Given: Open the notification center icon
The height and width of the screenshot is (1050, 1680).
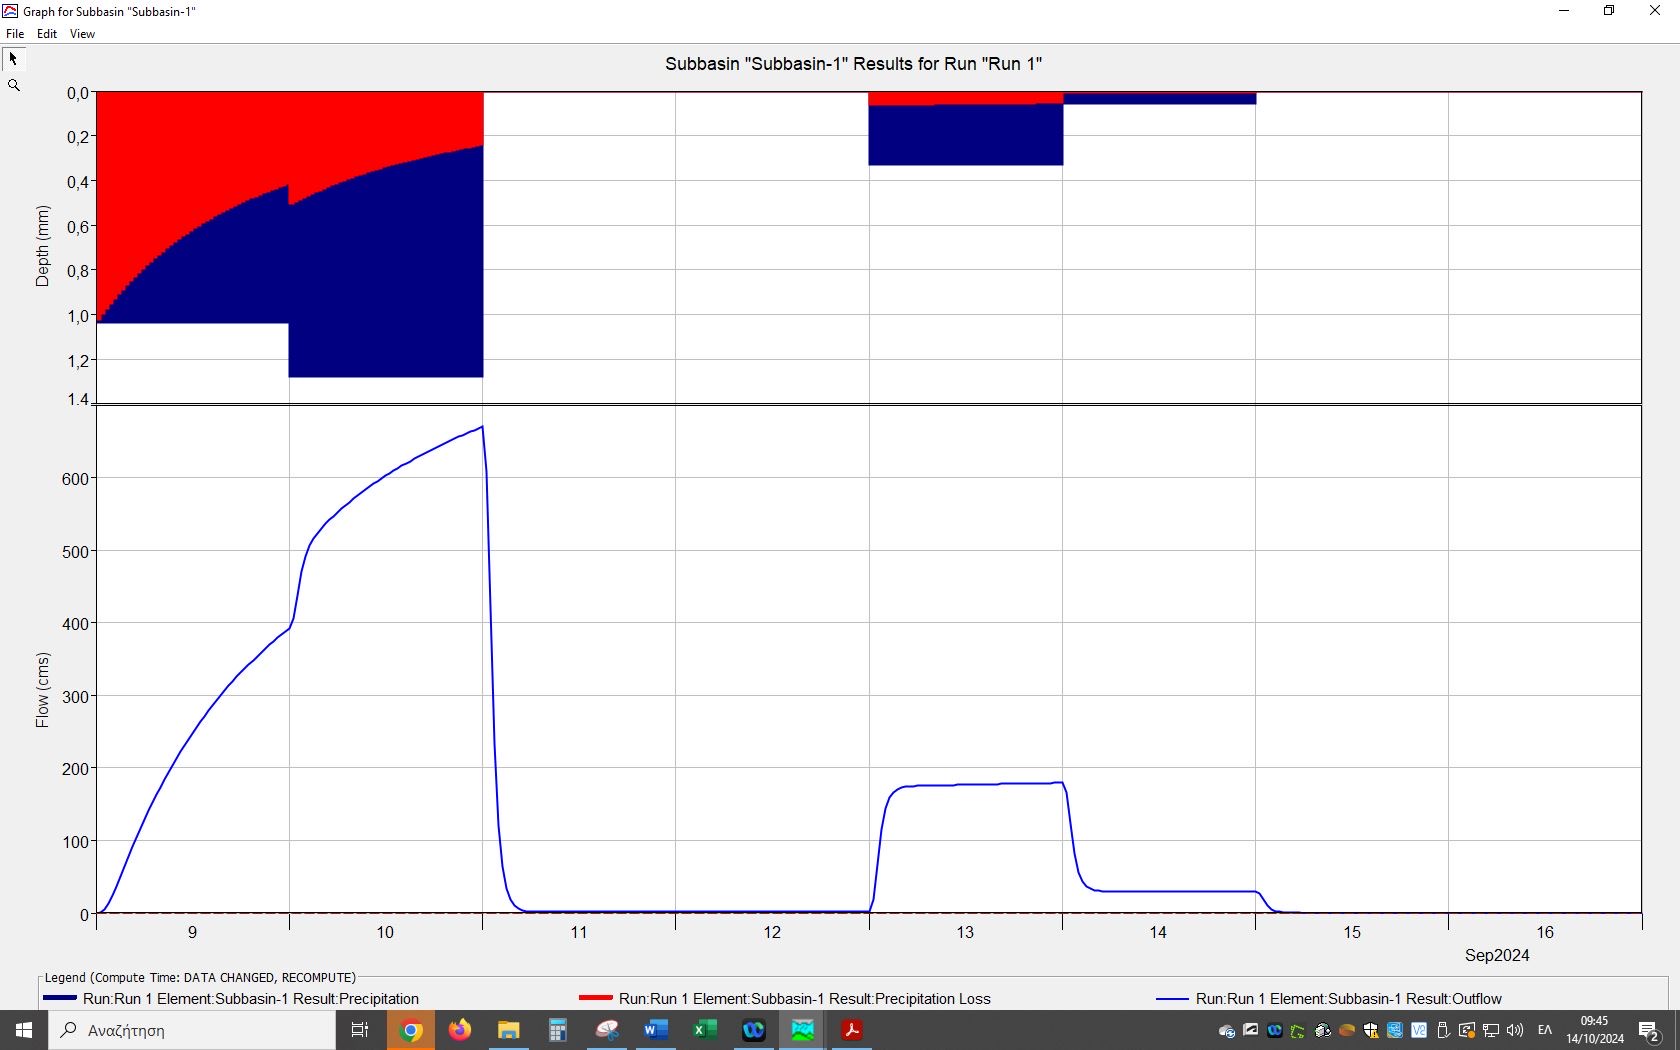Looking at the screenshot, I should tap(1649, 1031).
